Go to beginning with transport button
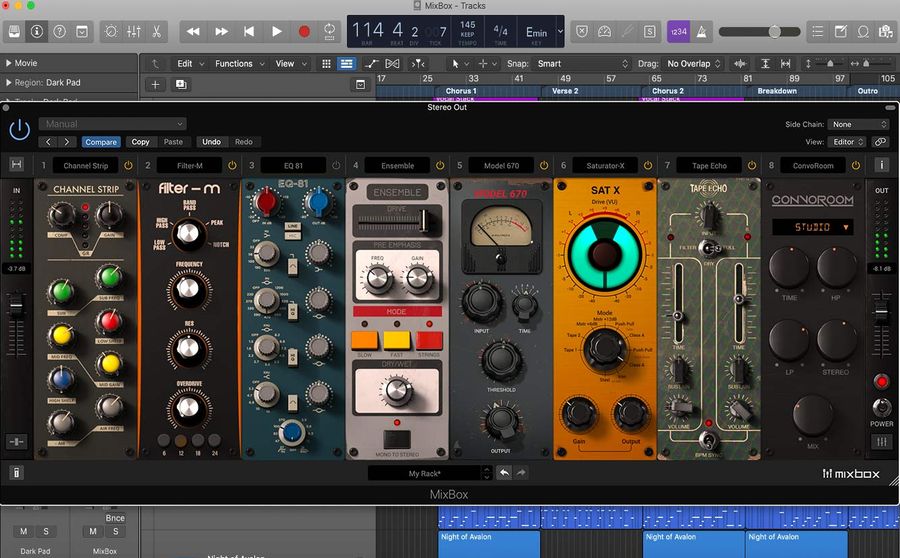The height and width of the screenshot is (558, 900). pyautogui.click(x=249, y=32)
